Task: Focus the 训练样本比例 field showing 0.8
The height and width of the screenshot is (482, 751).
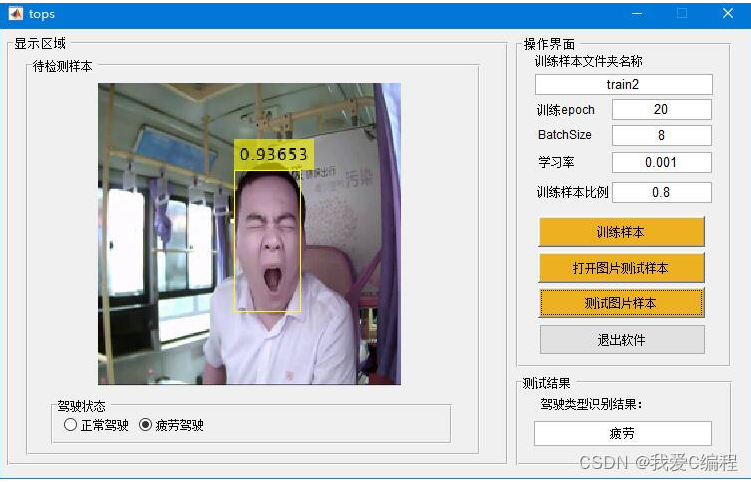Action: 661,192
